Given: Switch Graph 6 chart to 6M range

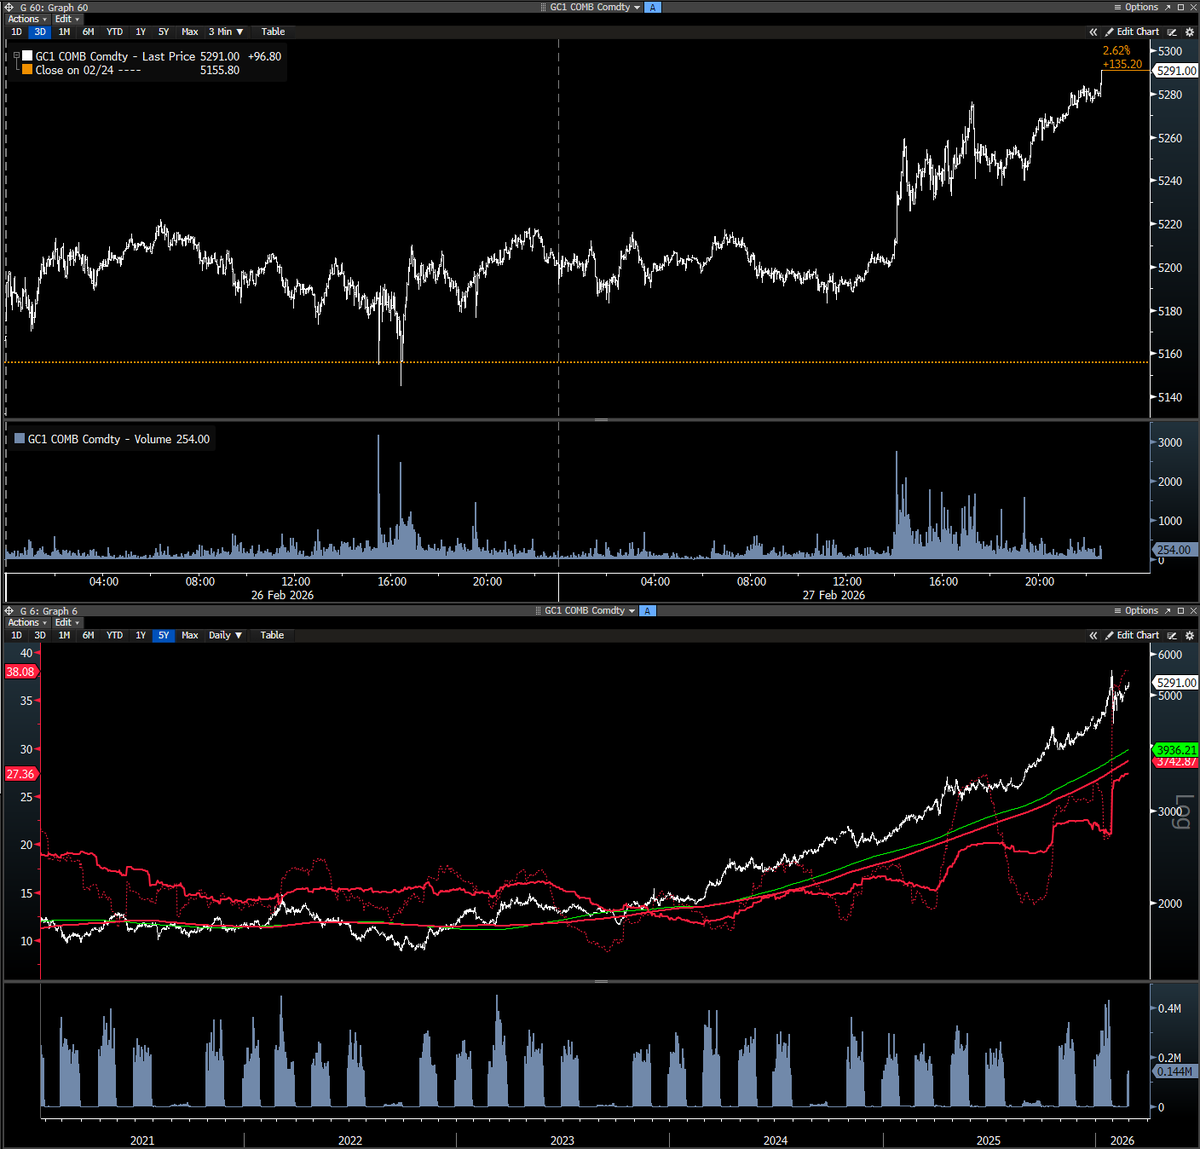Looking at the screenshot, I should [x=88, y=635].
